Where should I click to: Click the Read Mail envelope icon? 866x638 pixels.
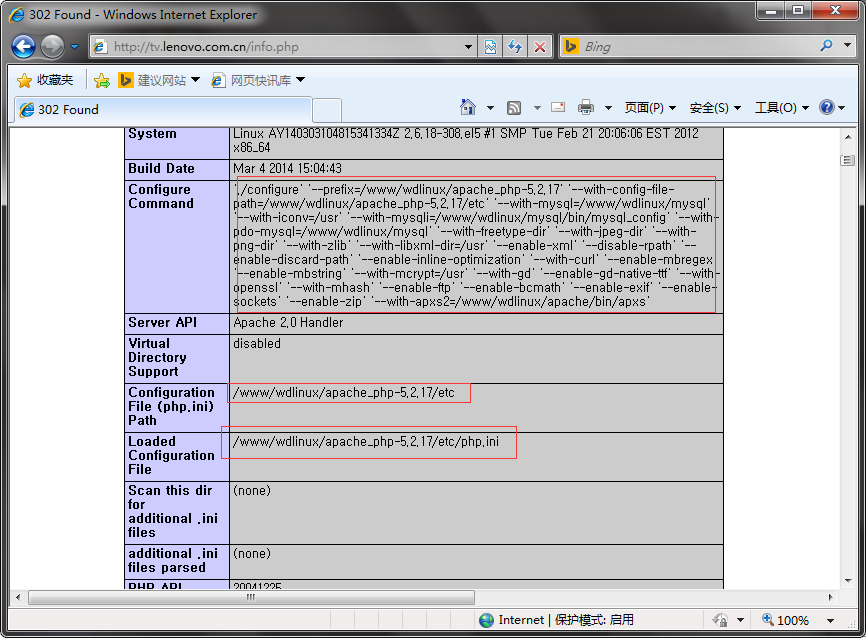tap(558, 107)
